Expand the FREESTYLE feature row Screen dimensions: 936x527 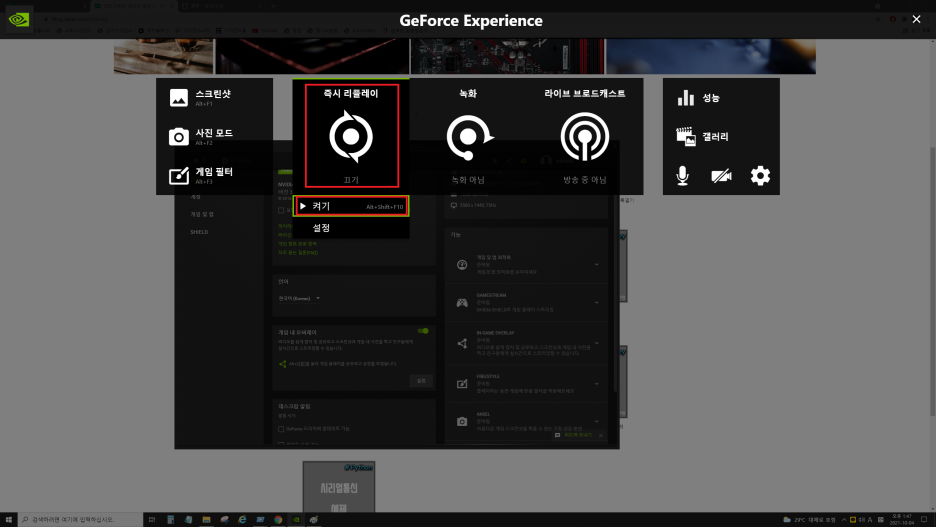[x=526, y=384]
